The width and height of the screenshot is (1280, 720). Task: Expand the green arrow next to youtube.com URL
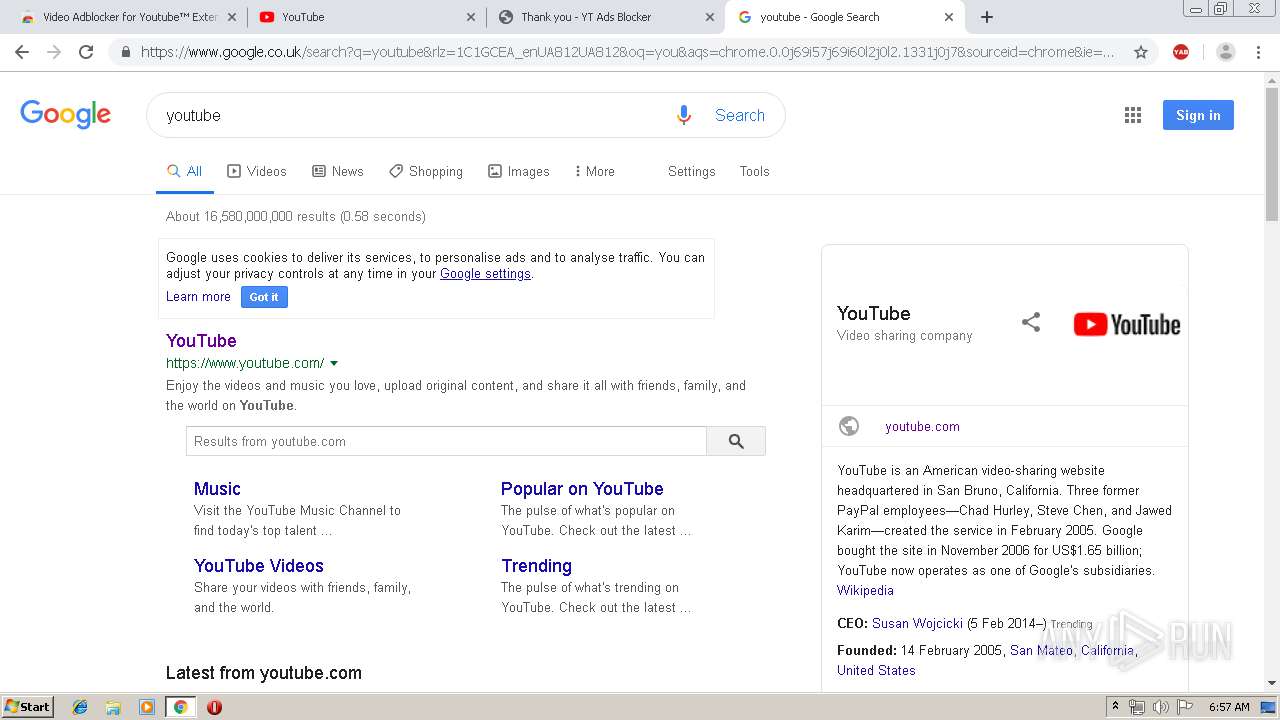pyautogui.click(x=334, y=363)
